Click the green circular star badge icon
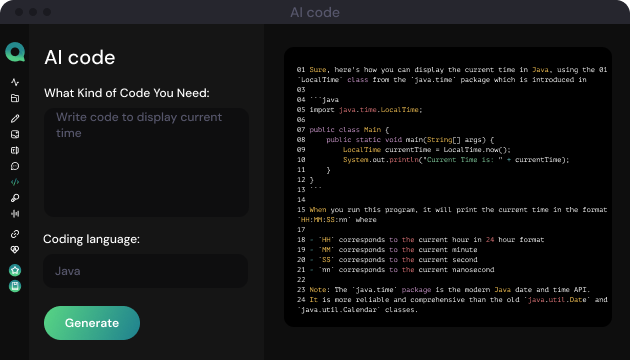 tap(15, 270)
